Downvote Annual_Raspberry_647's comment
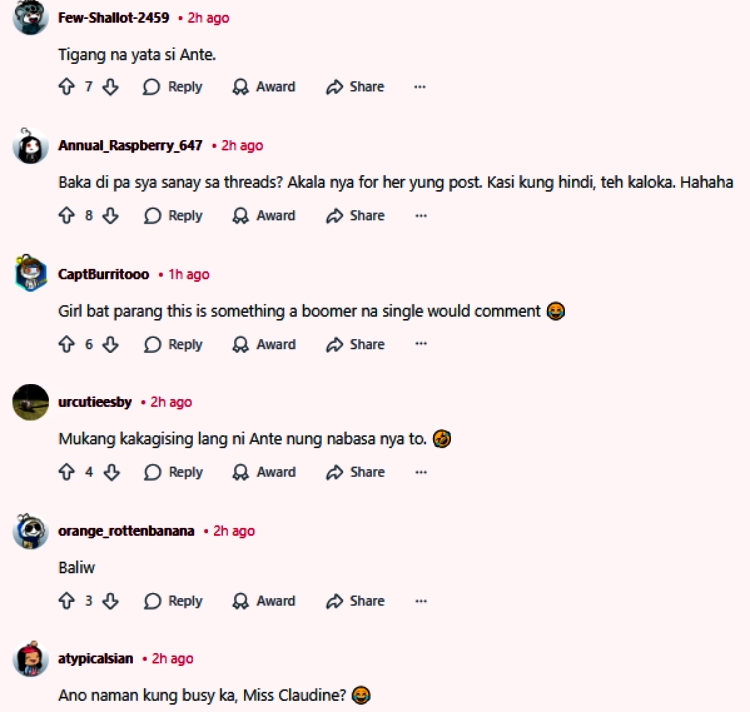750x712 pixels. [111, 216]
